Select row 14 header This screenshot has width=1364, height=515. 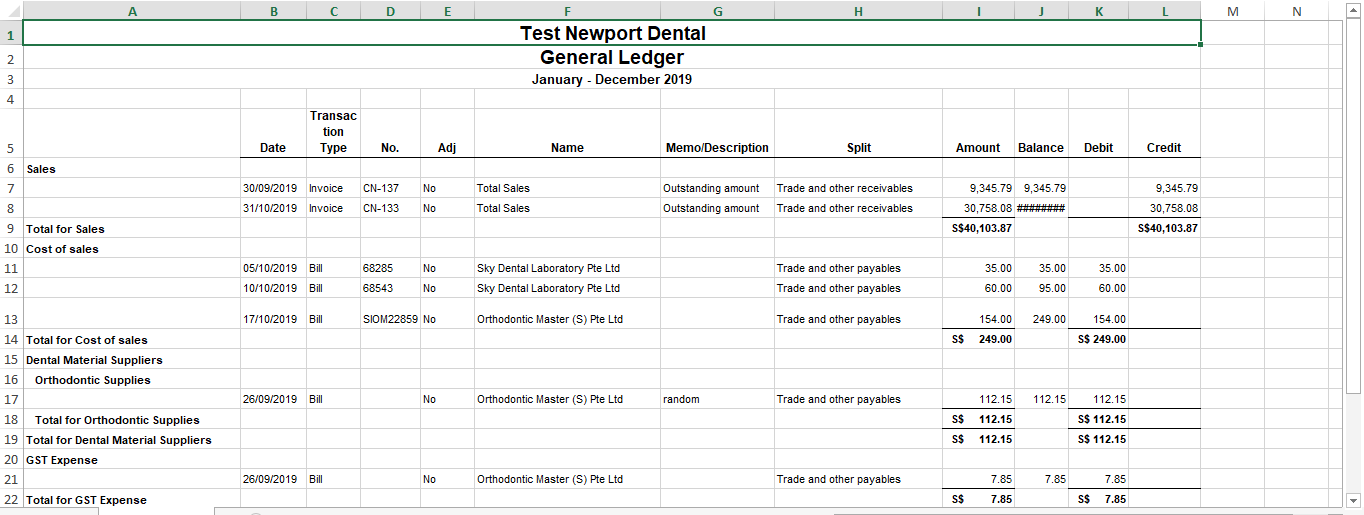pyautogui.click(x=11, y=340)
